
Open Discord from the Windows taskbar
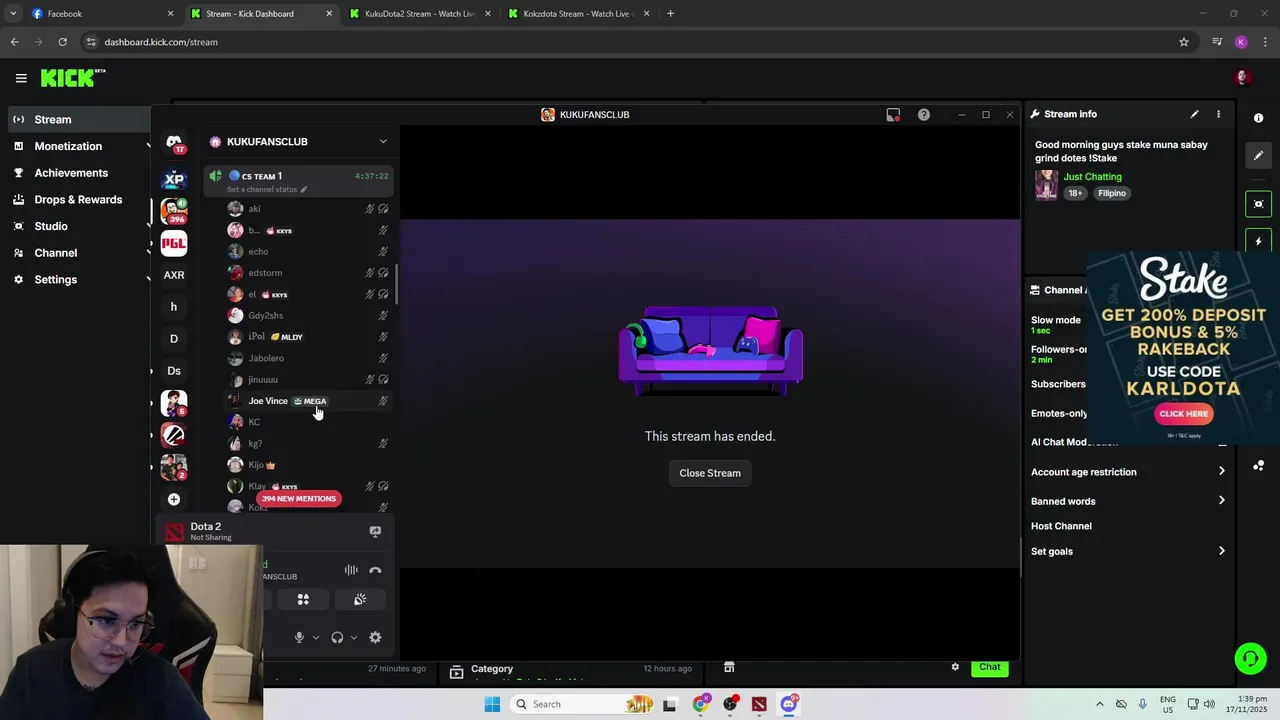(x=789, y=704)
